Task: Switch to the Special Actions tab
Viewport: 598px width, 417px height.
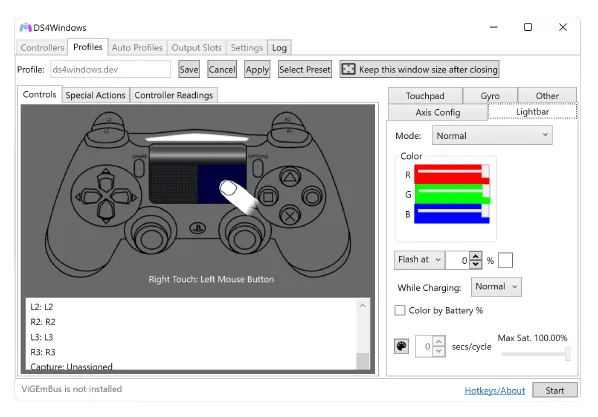Action: [x=95, y=95]
